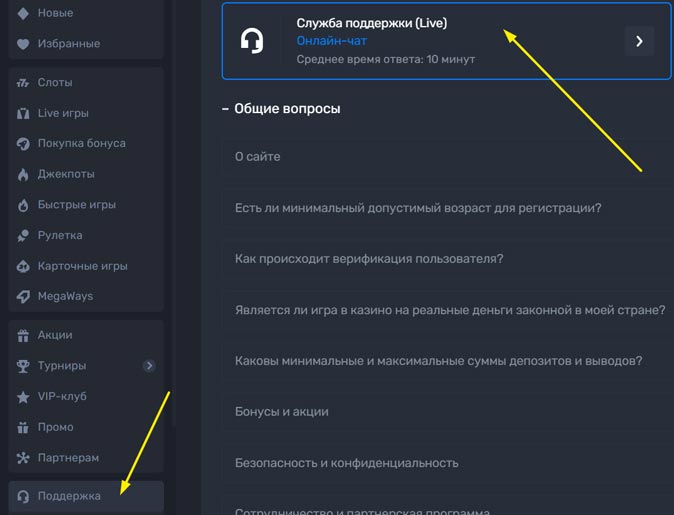Click the Партнерам icon
The width and height of the screenshot is (674, 515).
pyautogui.click(x=23, y=458)
